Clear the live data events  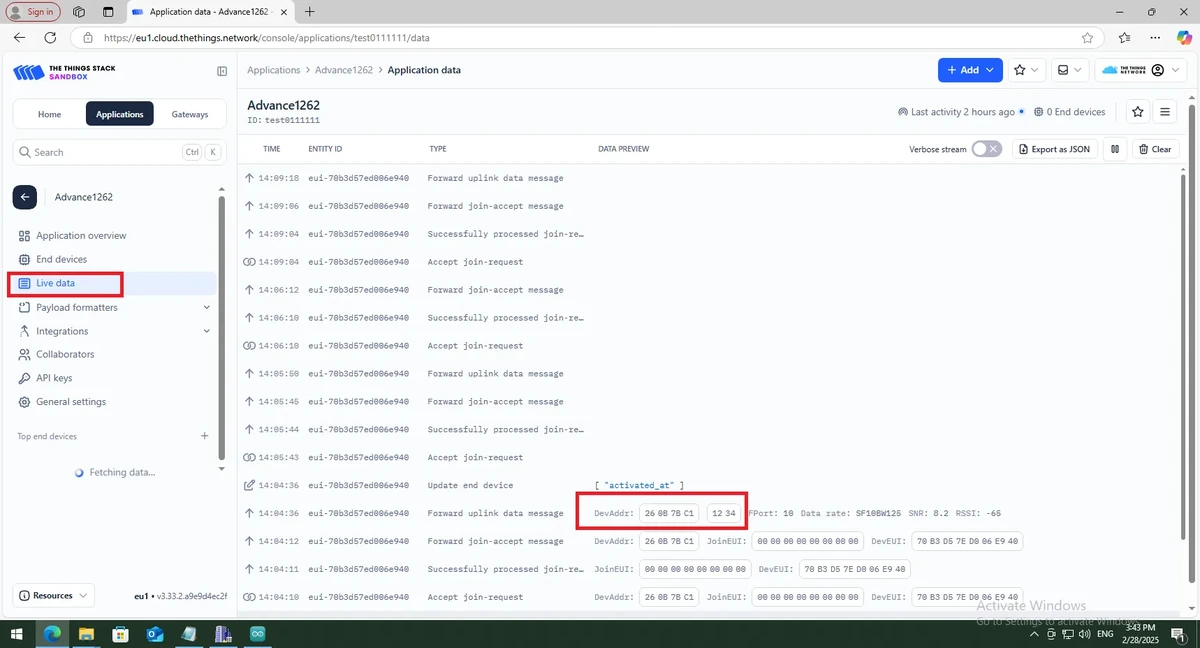coord(1154,149)
